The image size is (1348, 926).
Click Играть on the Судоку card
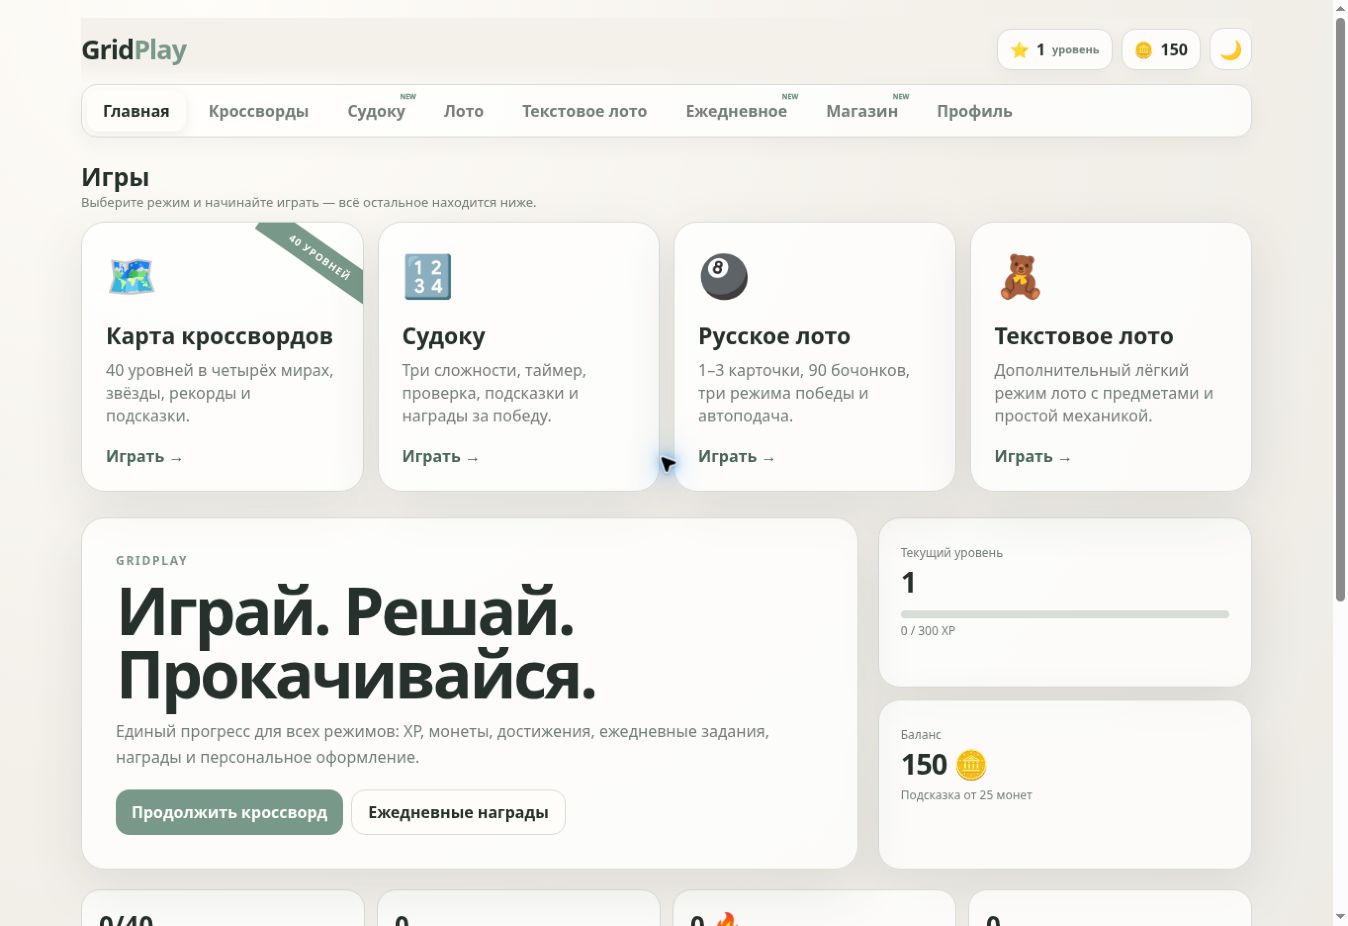tap(440, 456)
